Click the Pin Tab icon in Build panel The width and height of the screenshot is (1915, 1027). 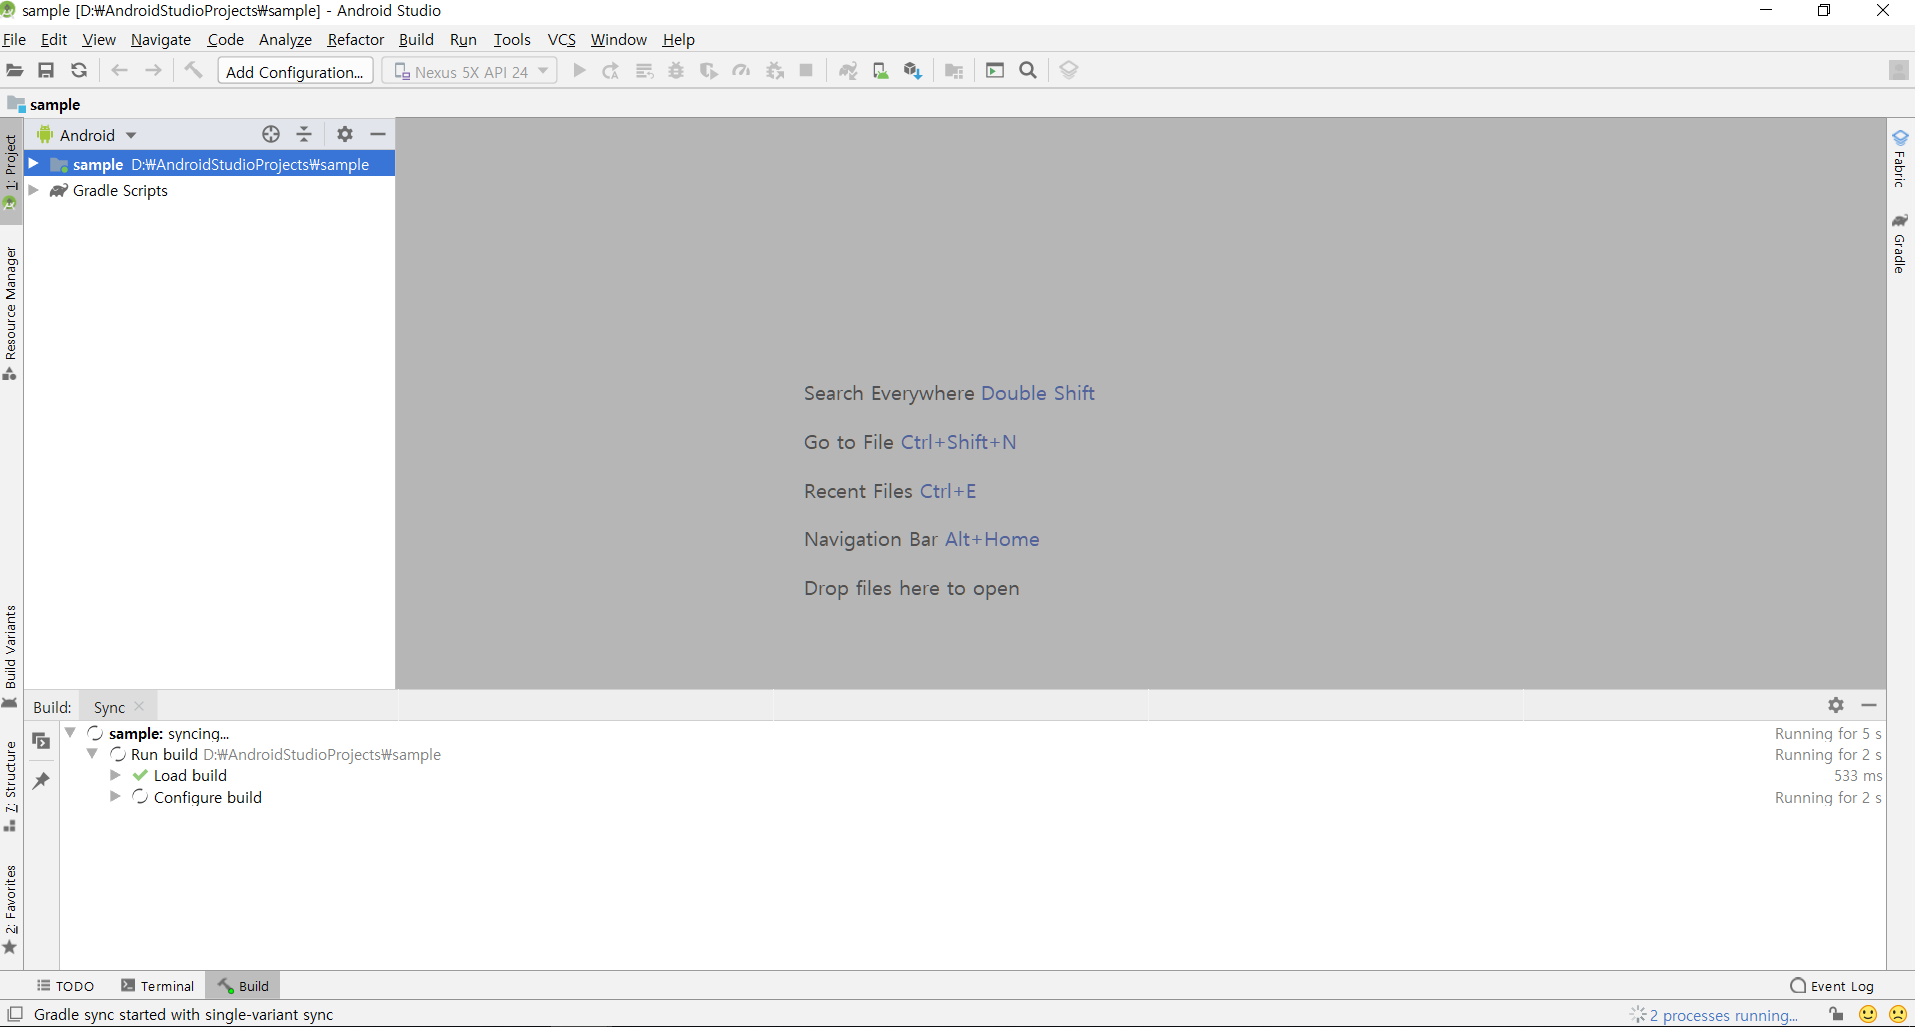pos(41,781)
